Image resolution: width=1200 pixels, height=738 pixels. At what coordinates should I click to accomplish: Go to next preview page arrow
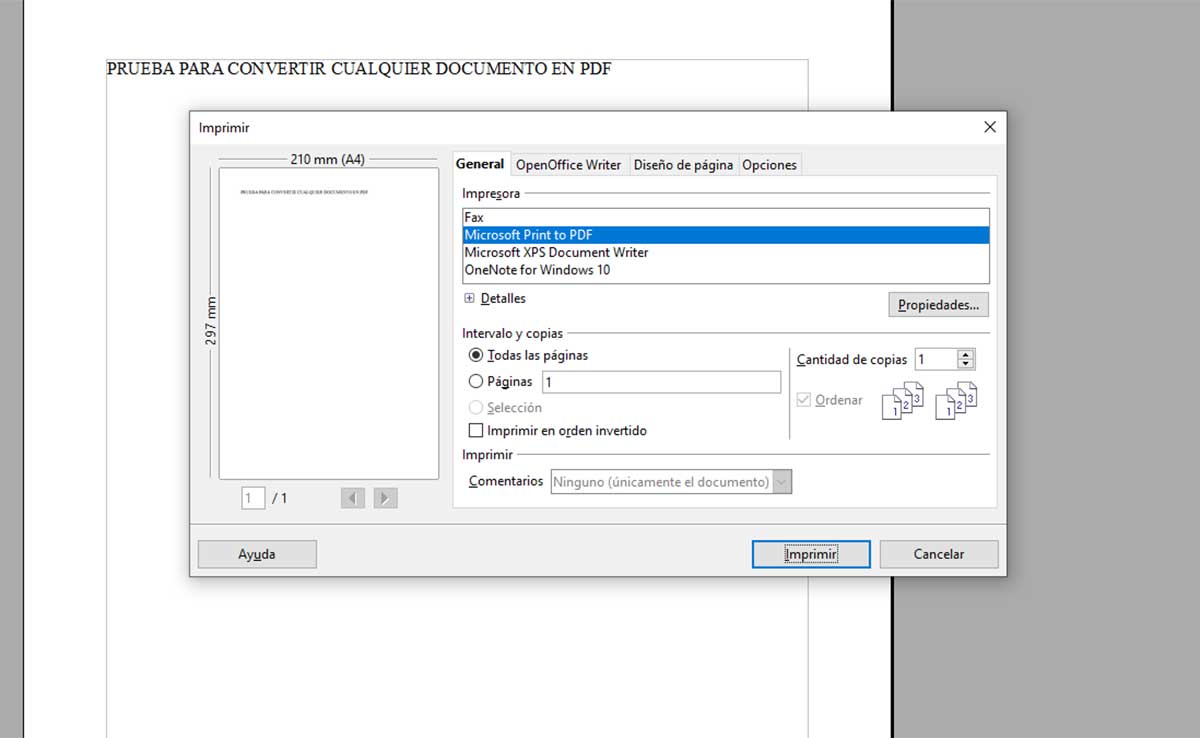pyautogui.click(x=385, y=497)
